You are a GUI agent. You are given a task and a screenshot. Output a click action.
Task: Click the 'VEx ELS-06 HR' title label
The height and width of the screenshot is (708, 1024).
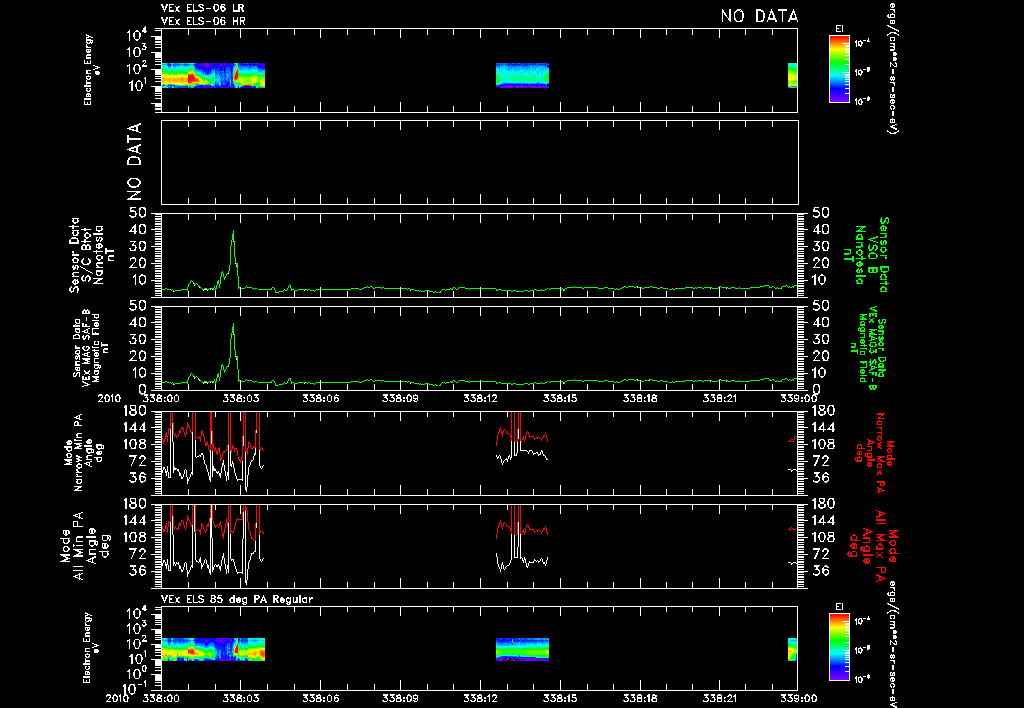tap(203, 21)
